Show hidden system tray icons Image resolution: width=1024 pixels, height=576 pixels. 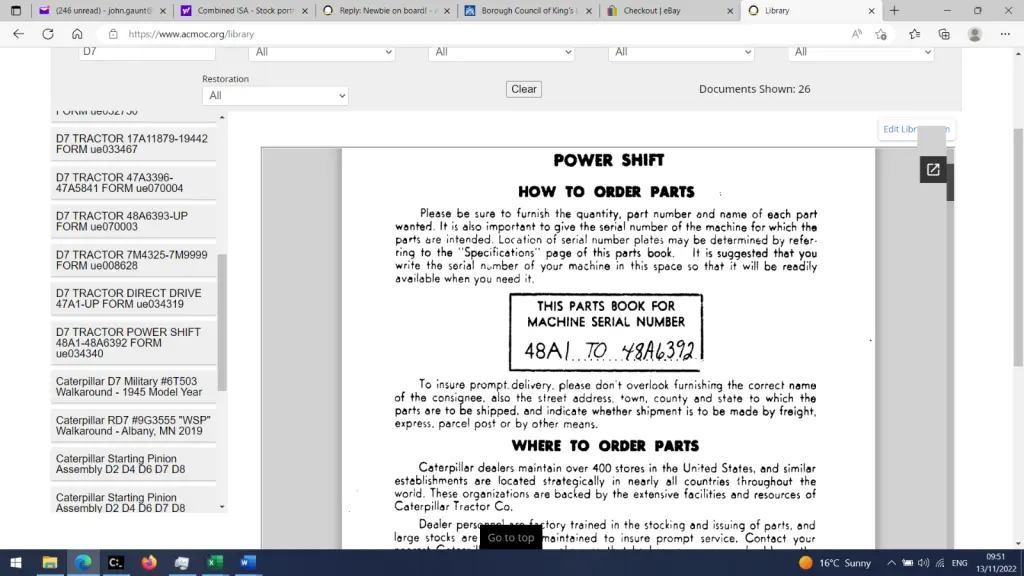tap(891, 563)
